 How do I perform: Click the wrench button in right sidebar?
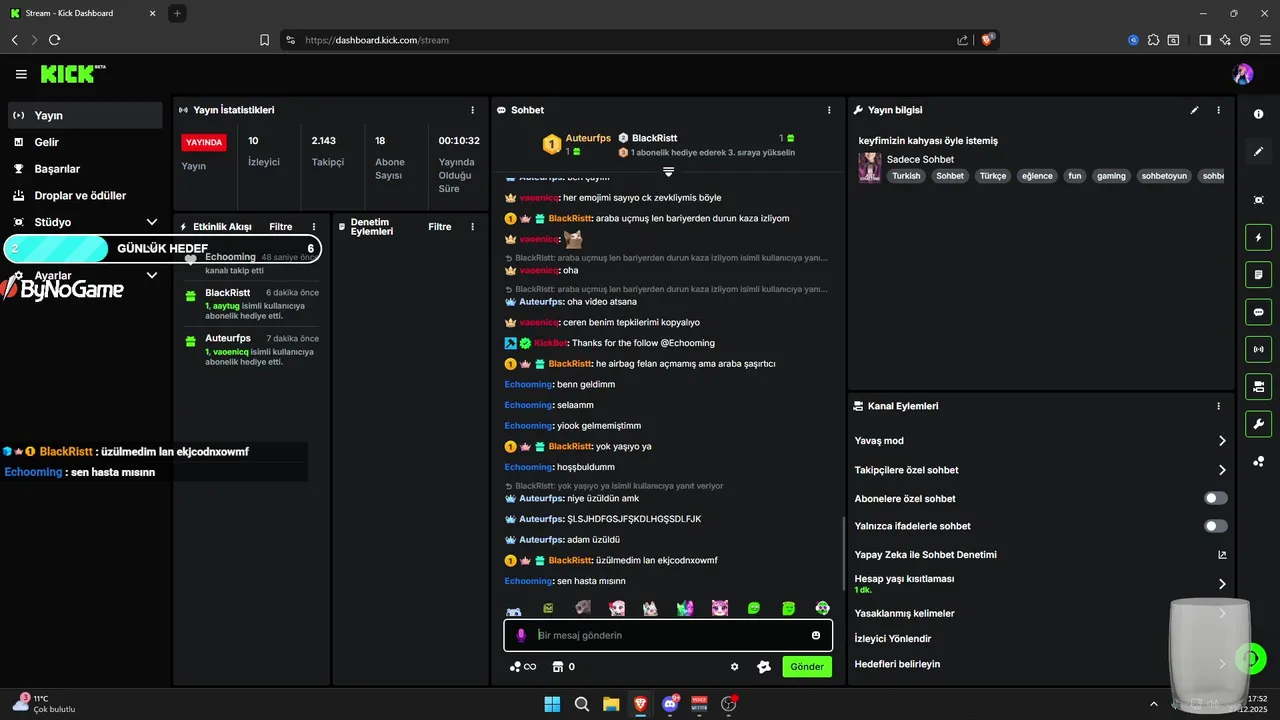[1258, 423]
